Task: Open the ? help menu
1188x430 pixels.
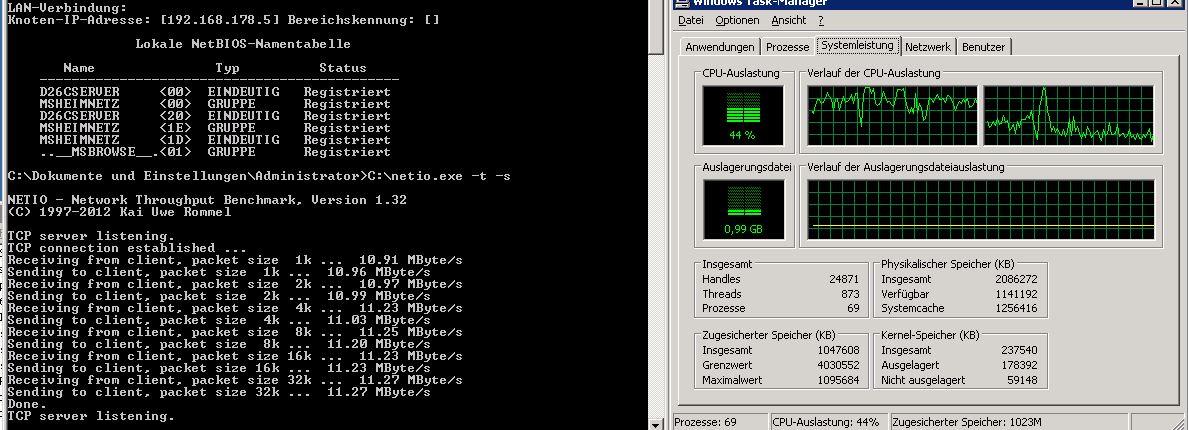Action: (x=821, y=20)
